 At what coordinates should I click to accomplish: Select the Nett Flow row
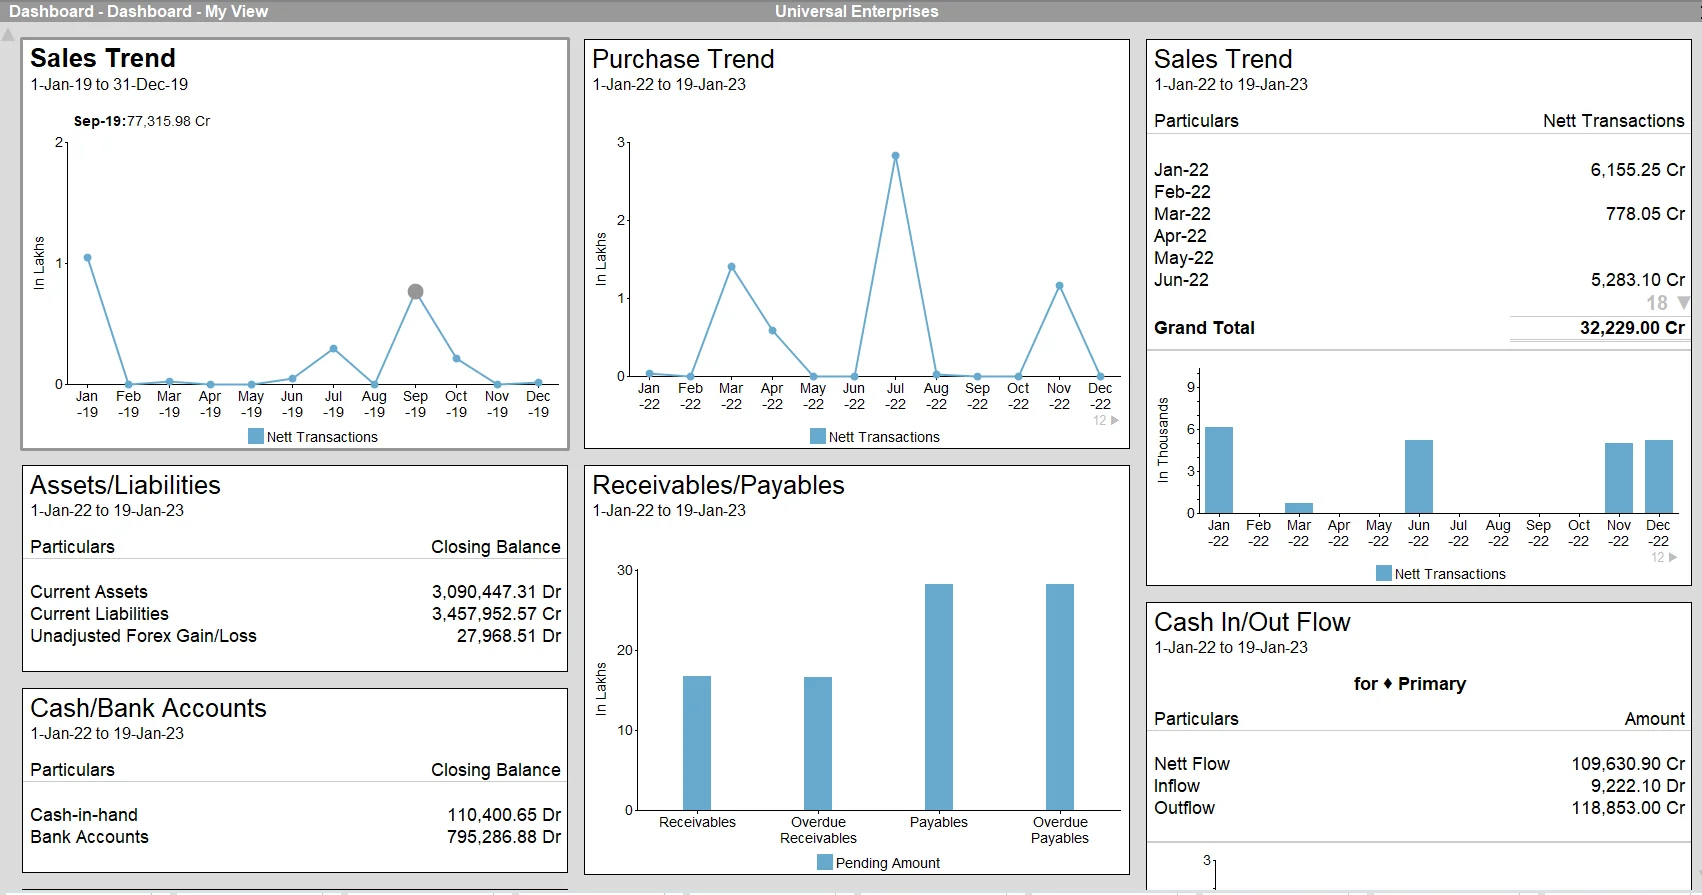[1419, 764]
